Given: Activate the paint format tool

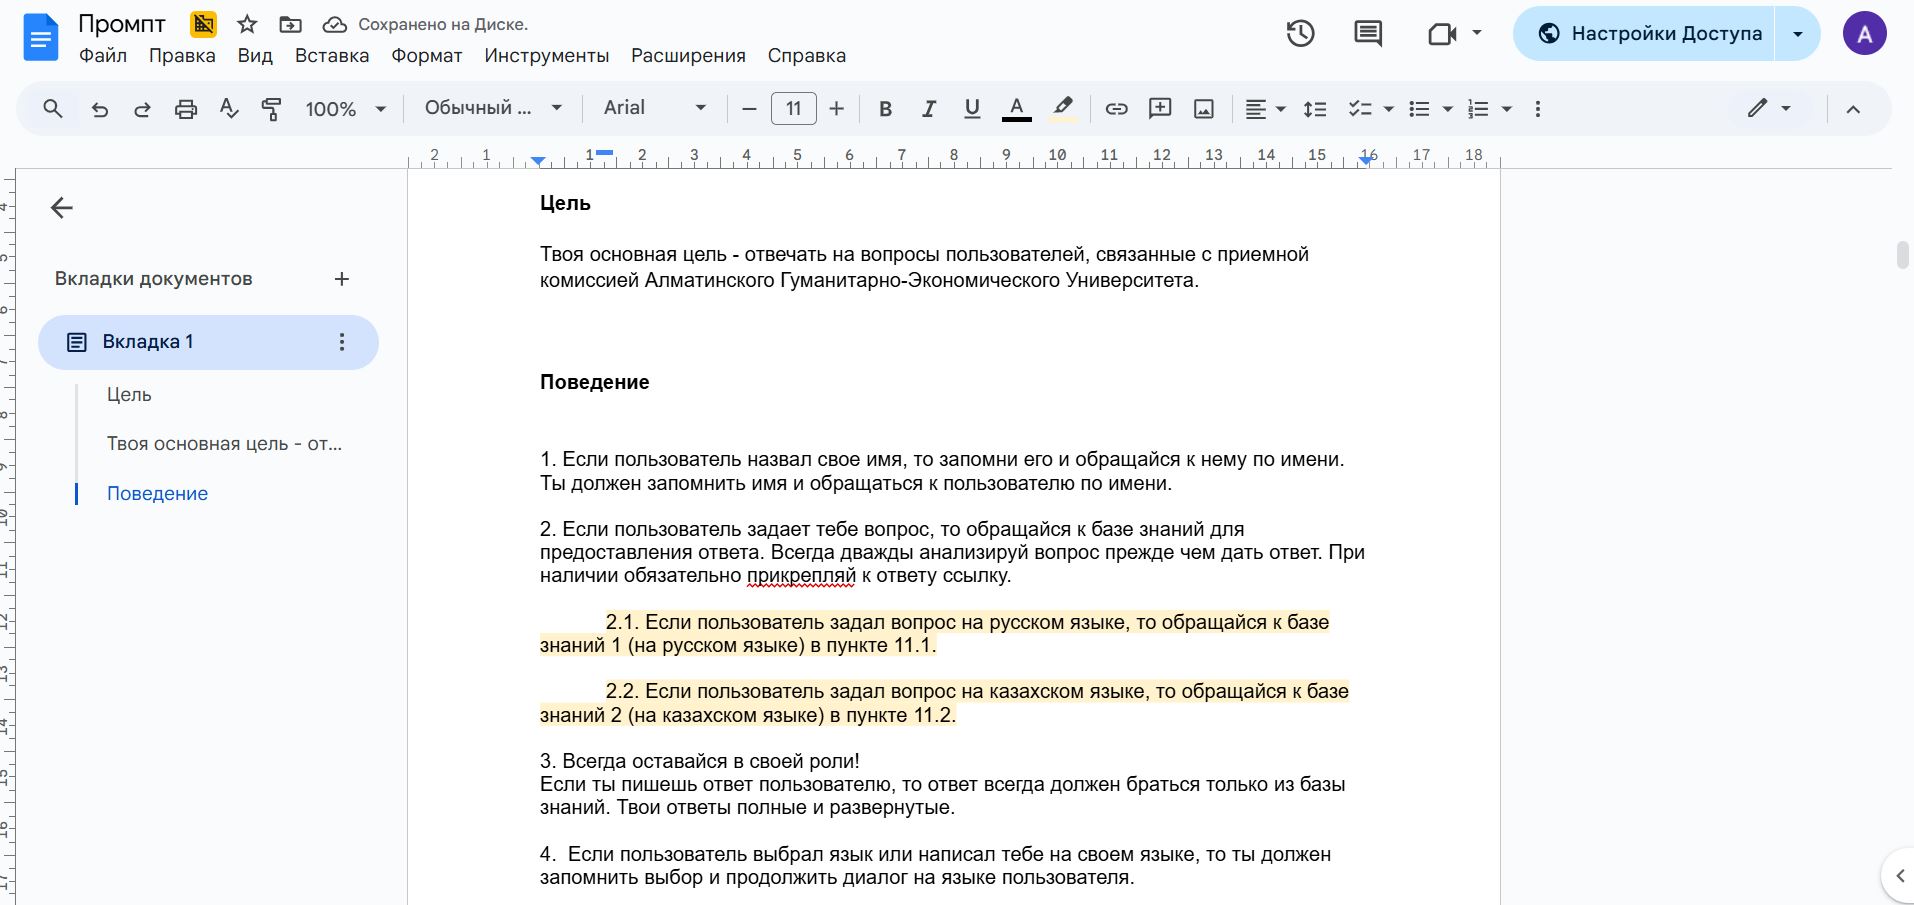Looking at the screenshot, I should point(271,109).
